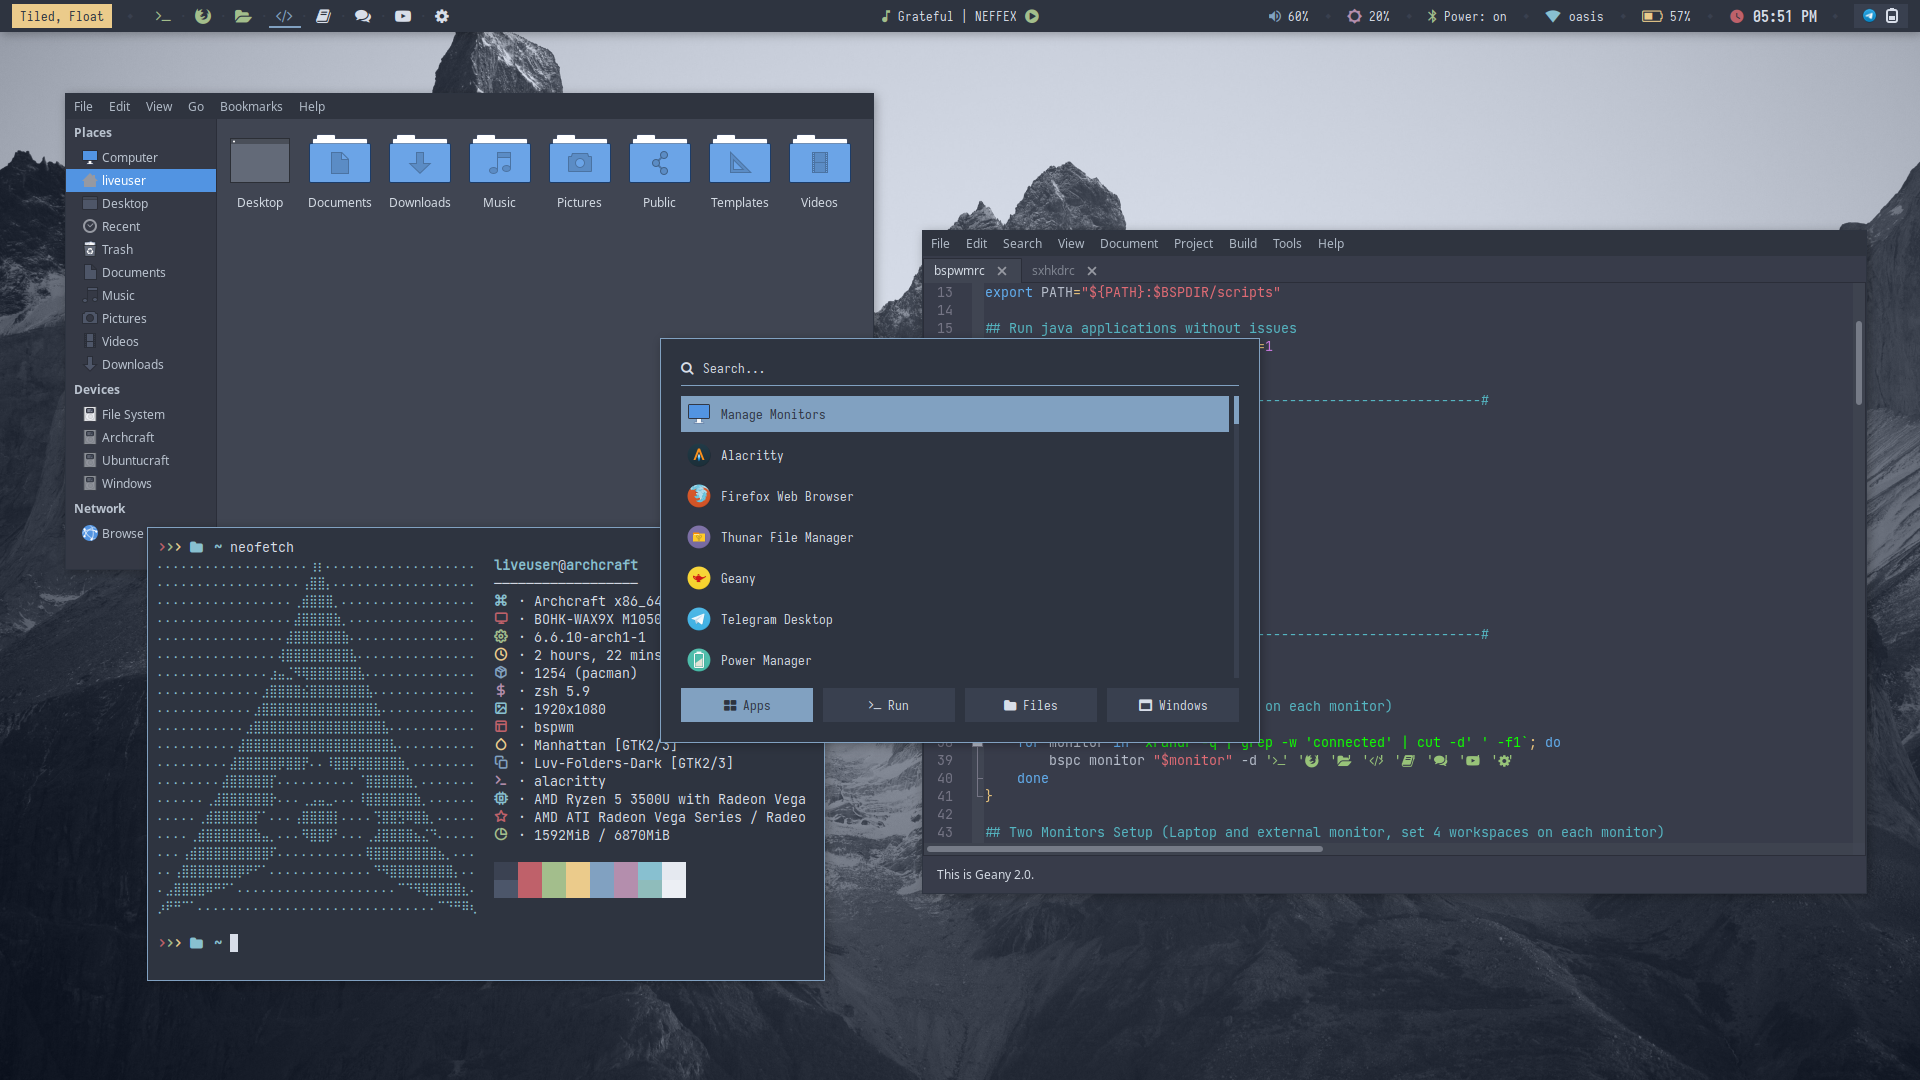This screenshot has width=1920, height=1080.
Task: Open the Bookmarks menu in file manager
Action: coord(251,107)
